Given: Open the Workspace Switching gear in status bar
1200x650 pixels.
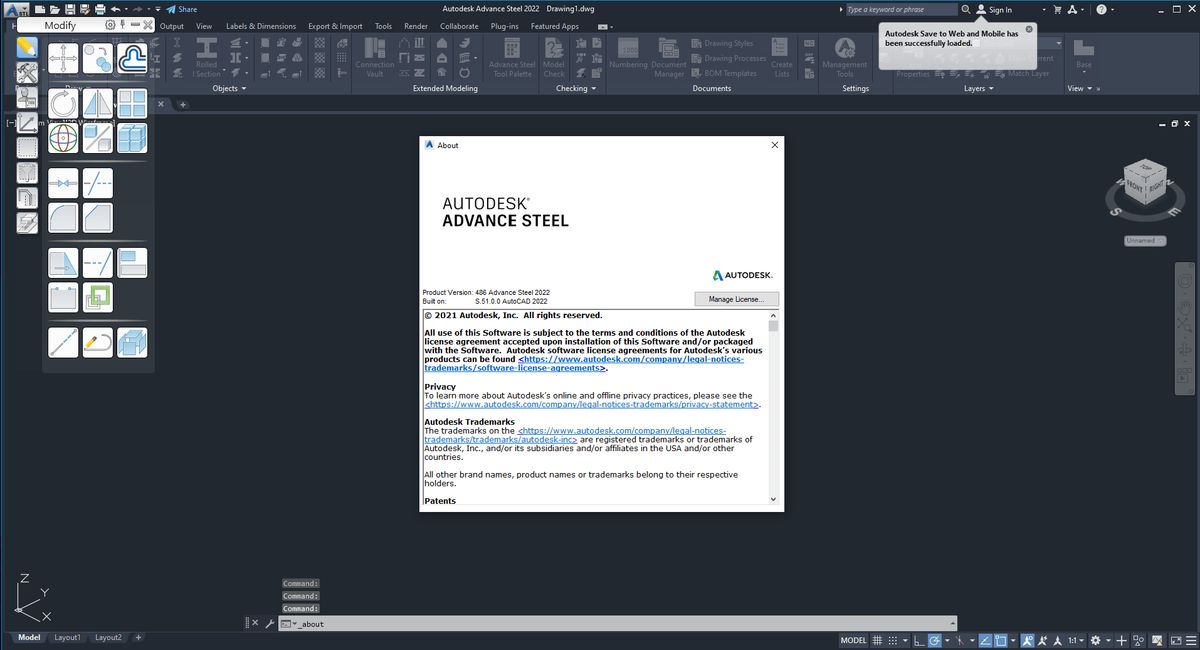Looking at the screenshot, I should click(1095, 640).
